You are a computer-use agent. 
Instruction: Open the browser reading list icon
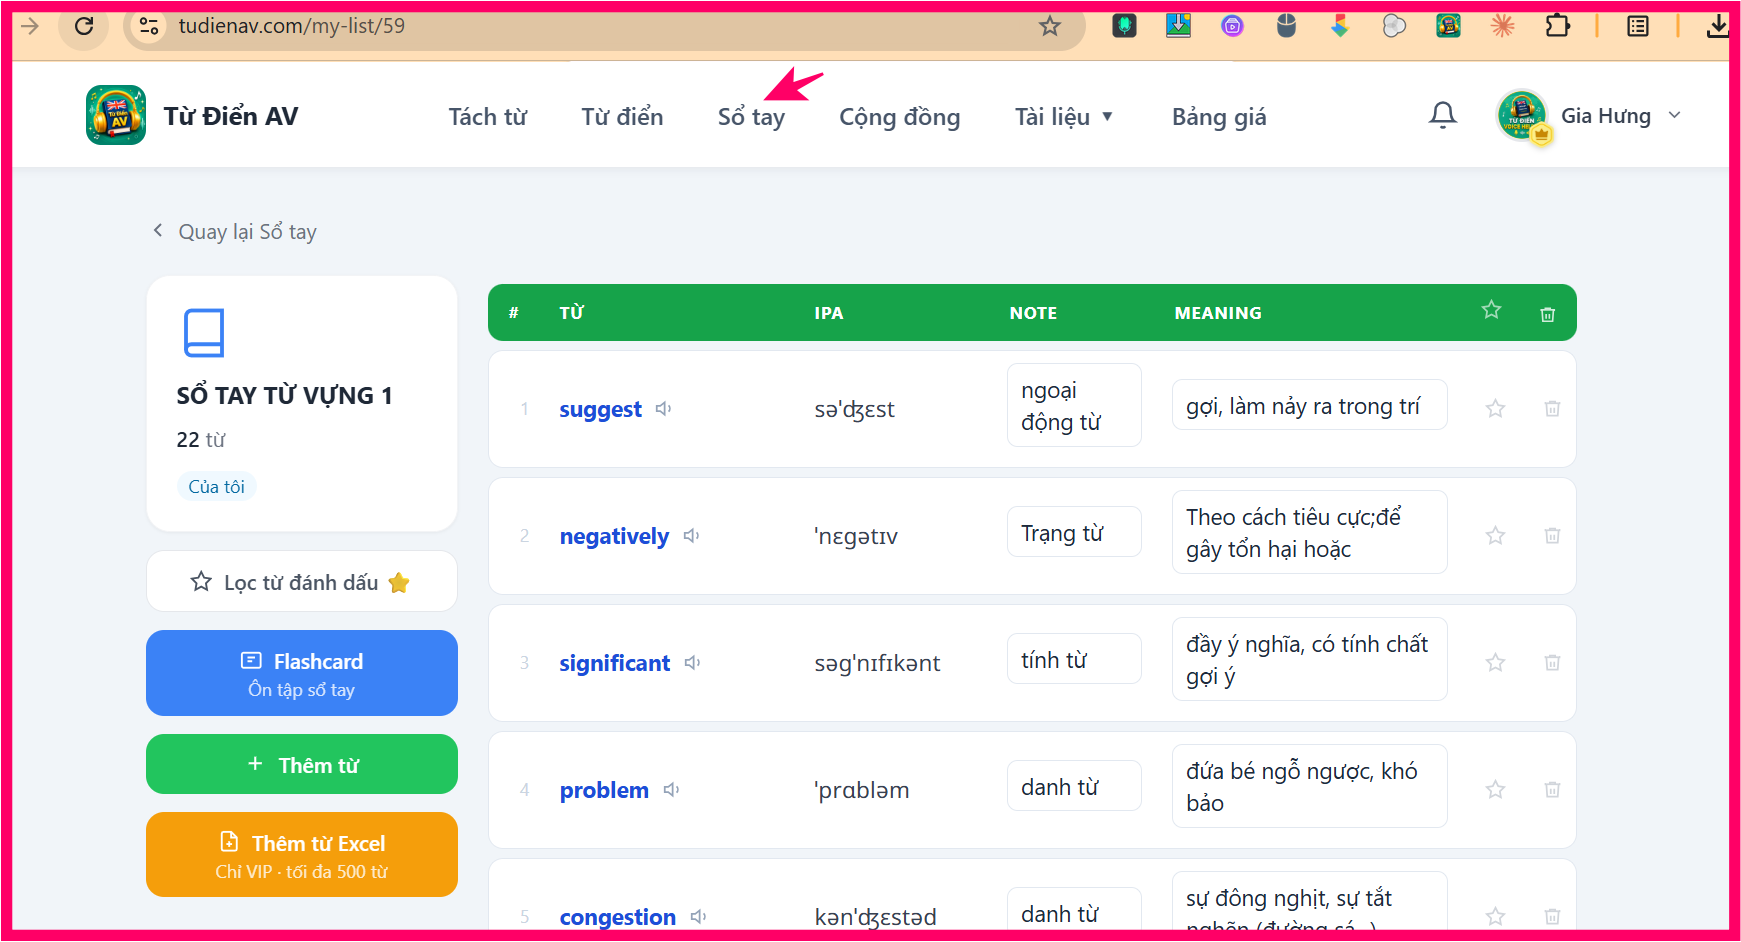(1638, 26)
